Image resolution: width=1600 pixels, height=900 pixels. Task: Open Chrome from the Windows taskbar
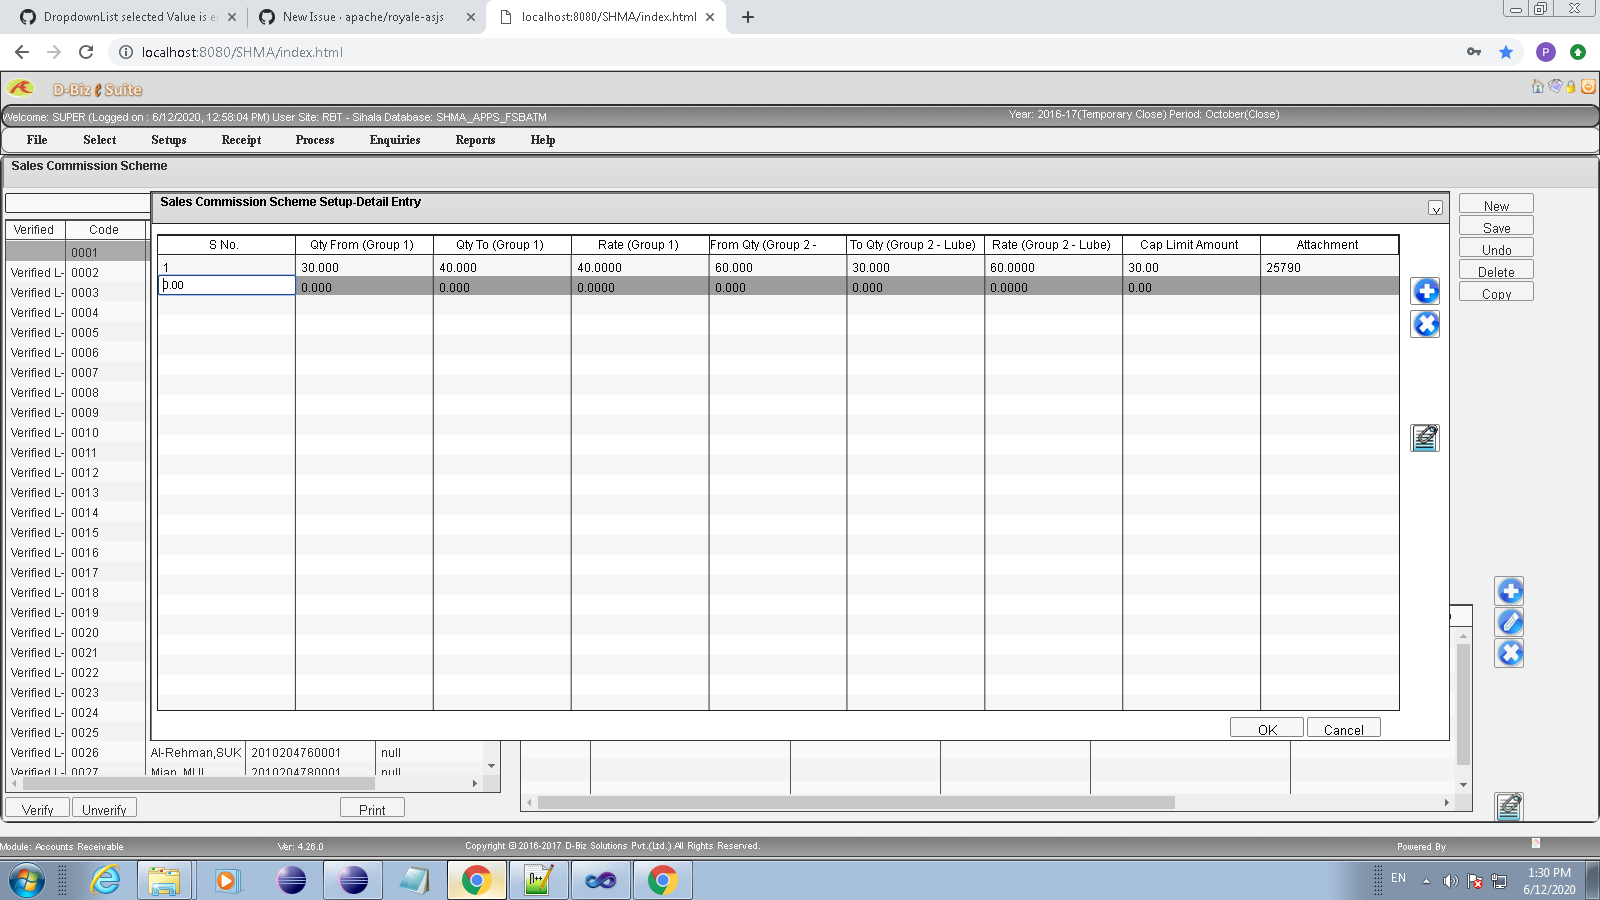coord(475,881)
